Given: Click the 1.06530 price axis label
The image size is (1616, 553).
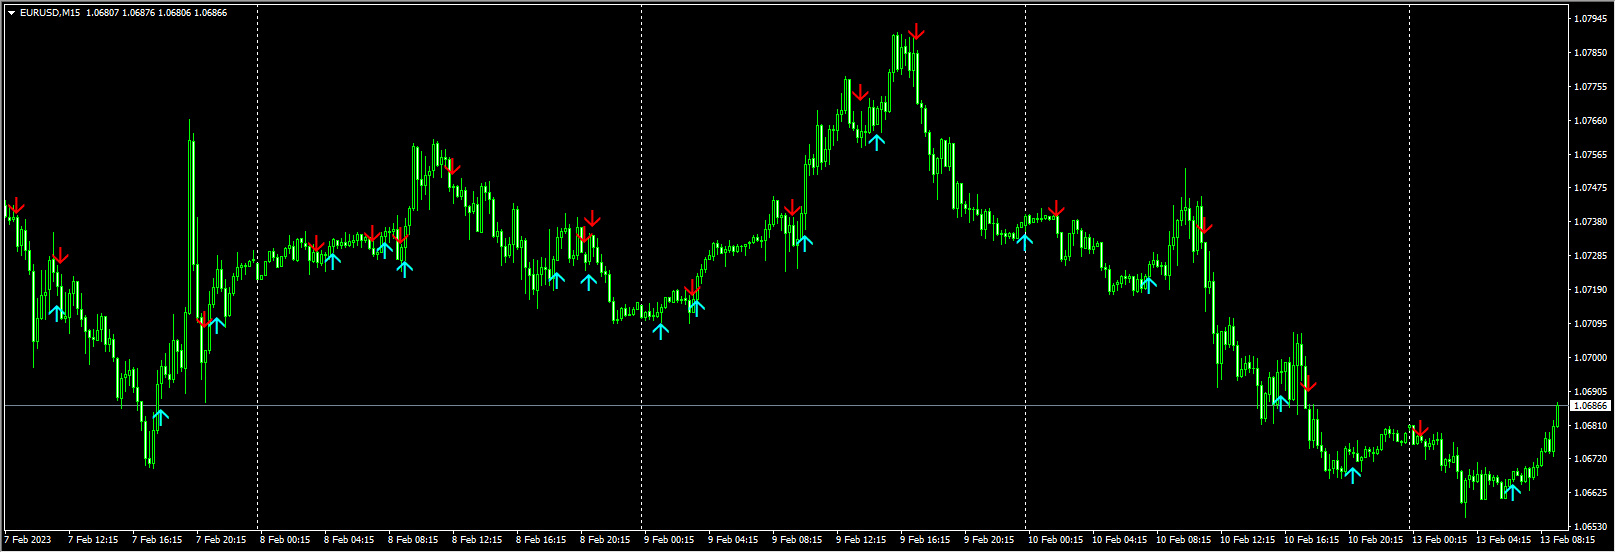Looking at the screenshot, I should click(1590, 527).
